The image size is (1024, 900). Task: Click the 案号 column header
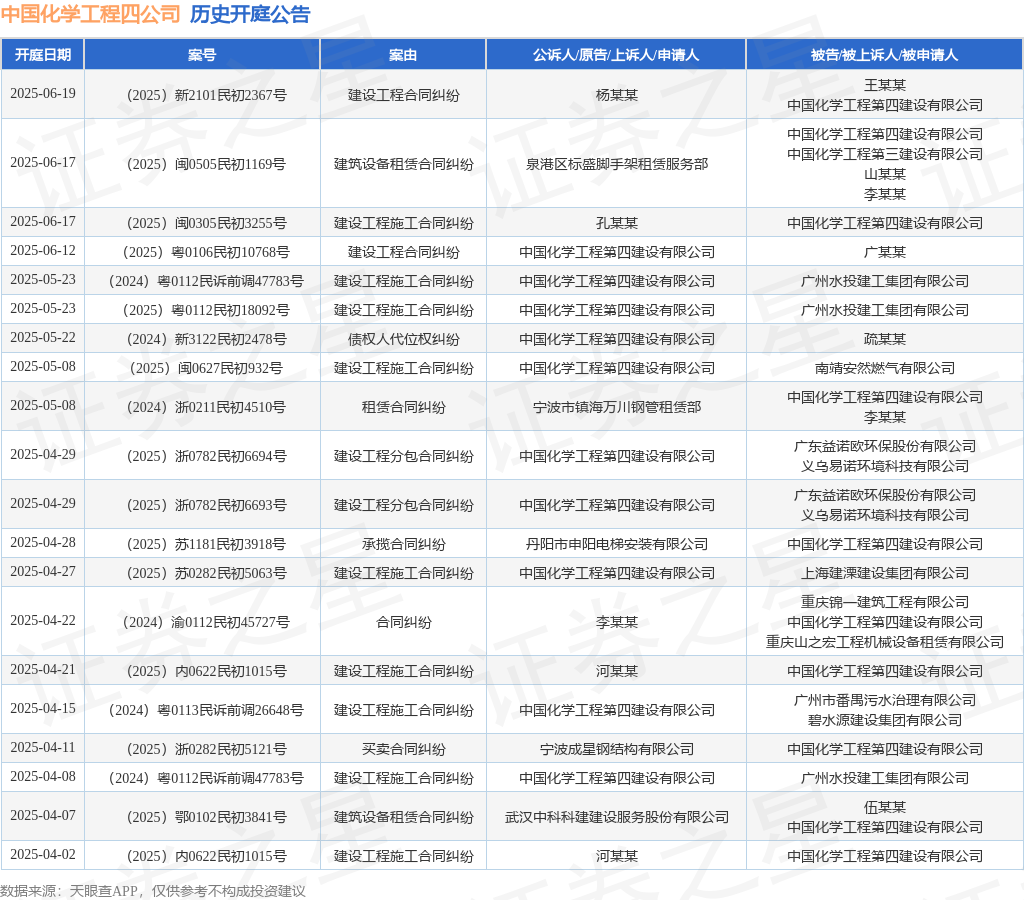click(x=202, y=55)
